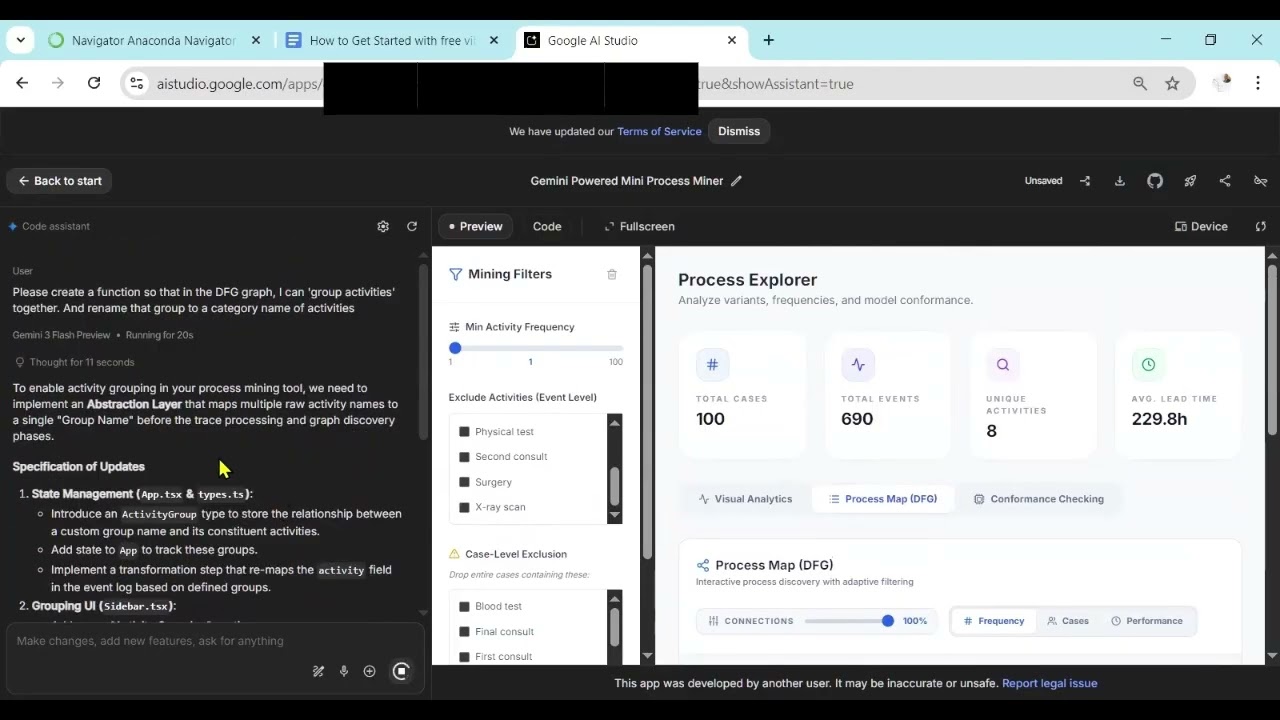Select the Cases view mode
1280x720 pixels.
(x=1067, y=621)
